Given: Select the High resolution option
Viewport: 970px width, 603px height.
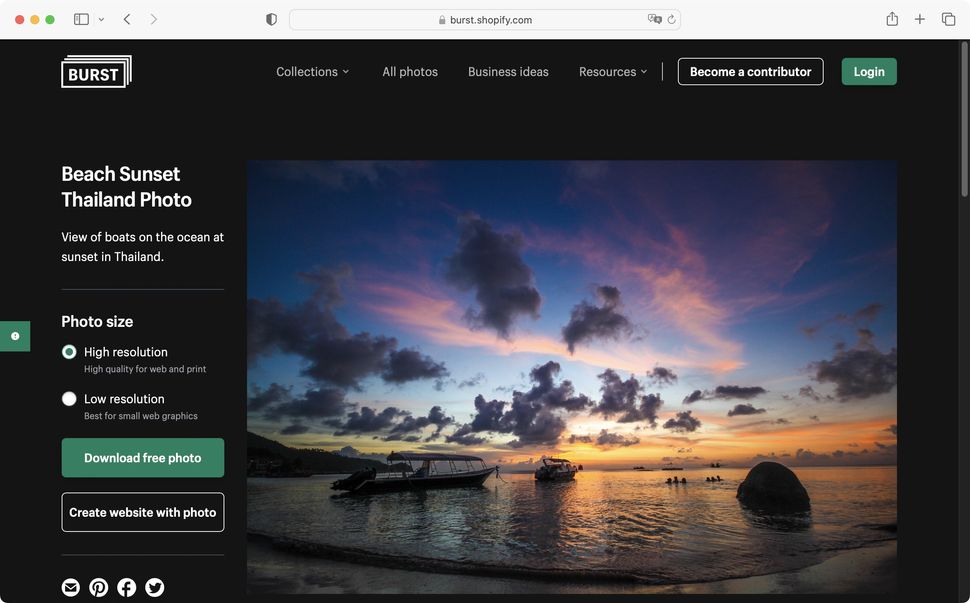Looking at the screenshot, I should pos(69,351).
